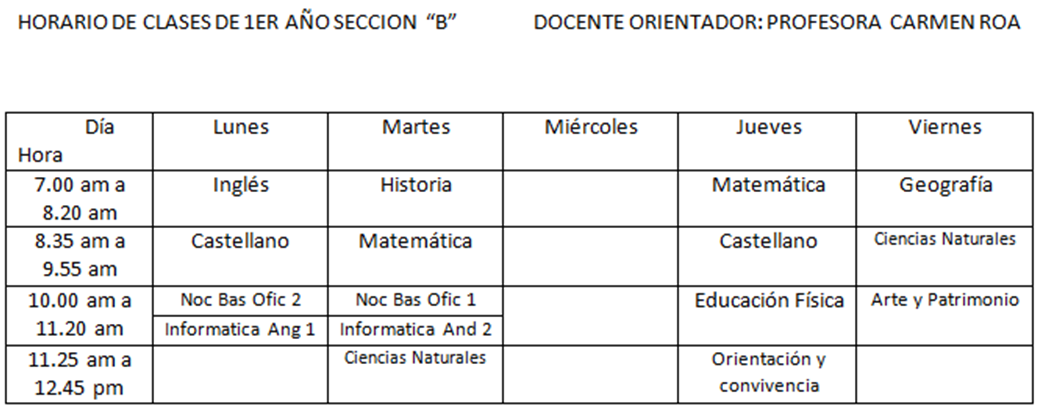Click the Orientación y convivencia cell
The width and height of the screenshot is (1039, 407).
click(x=767, y=374)
